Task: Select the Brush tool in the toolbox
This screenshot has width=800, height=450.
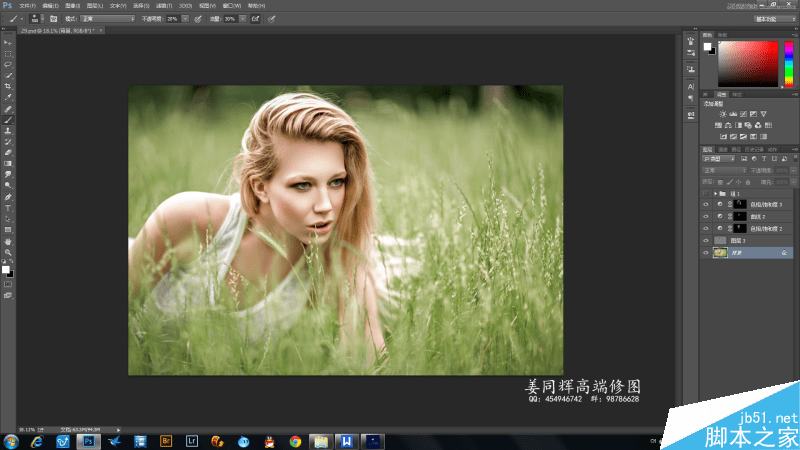Action: (9, 120)
